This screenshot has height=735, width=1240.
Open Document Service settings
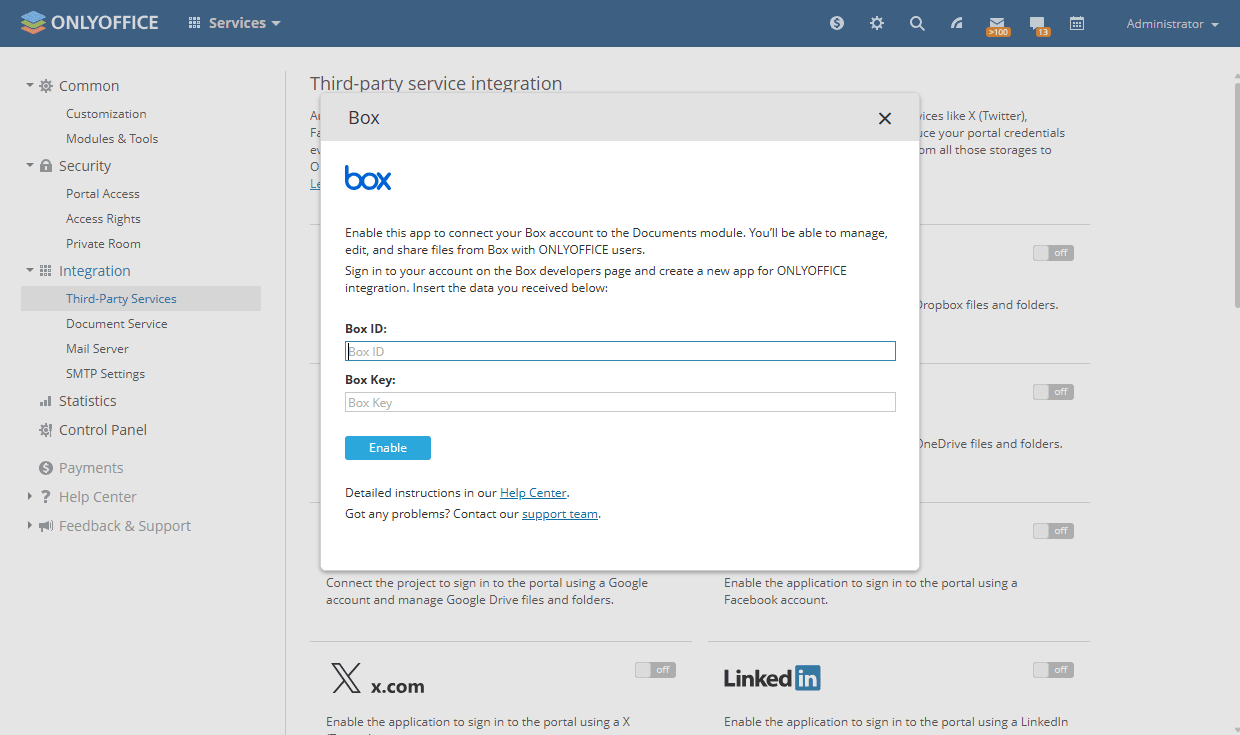click(117, 324)
